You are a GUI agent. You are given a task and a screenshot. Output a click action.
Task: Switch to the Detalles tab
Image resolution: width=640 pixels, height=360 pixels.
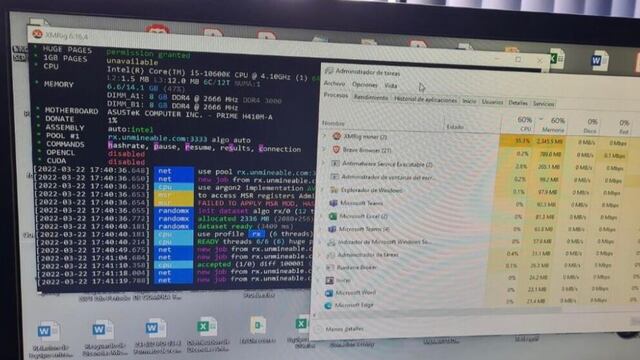point(518,103)
